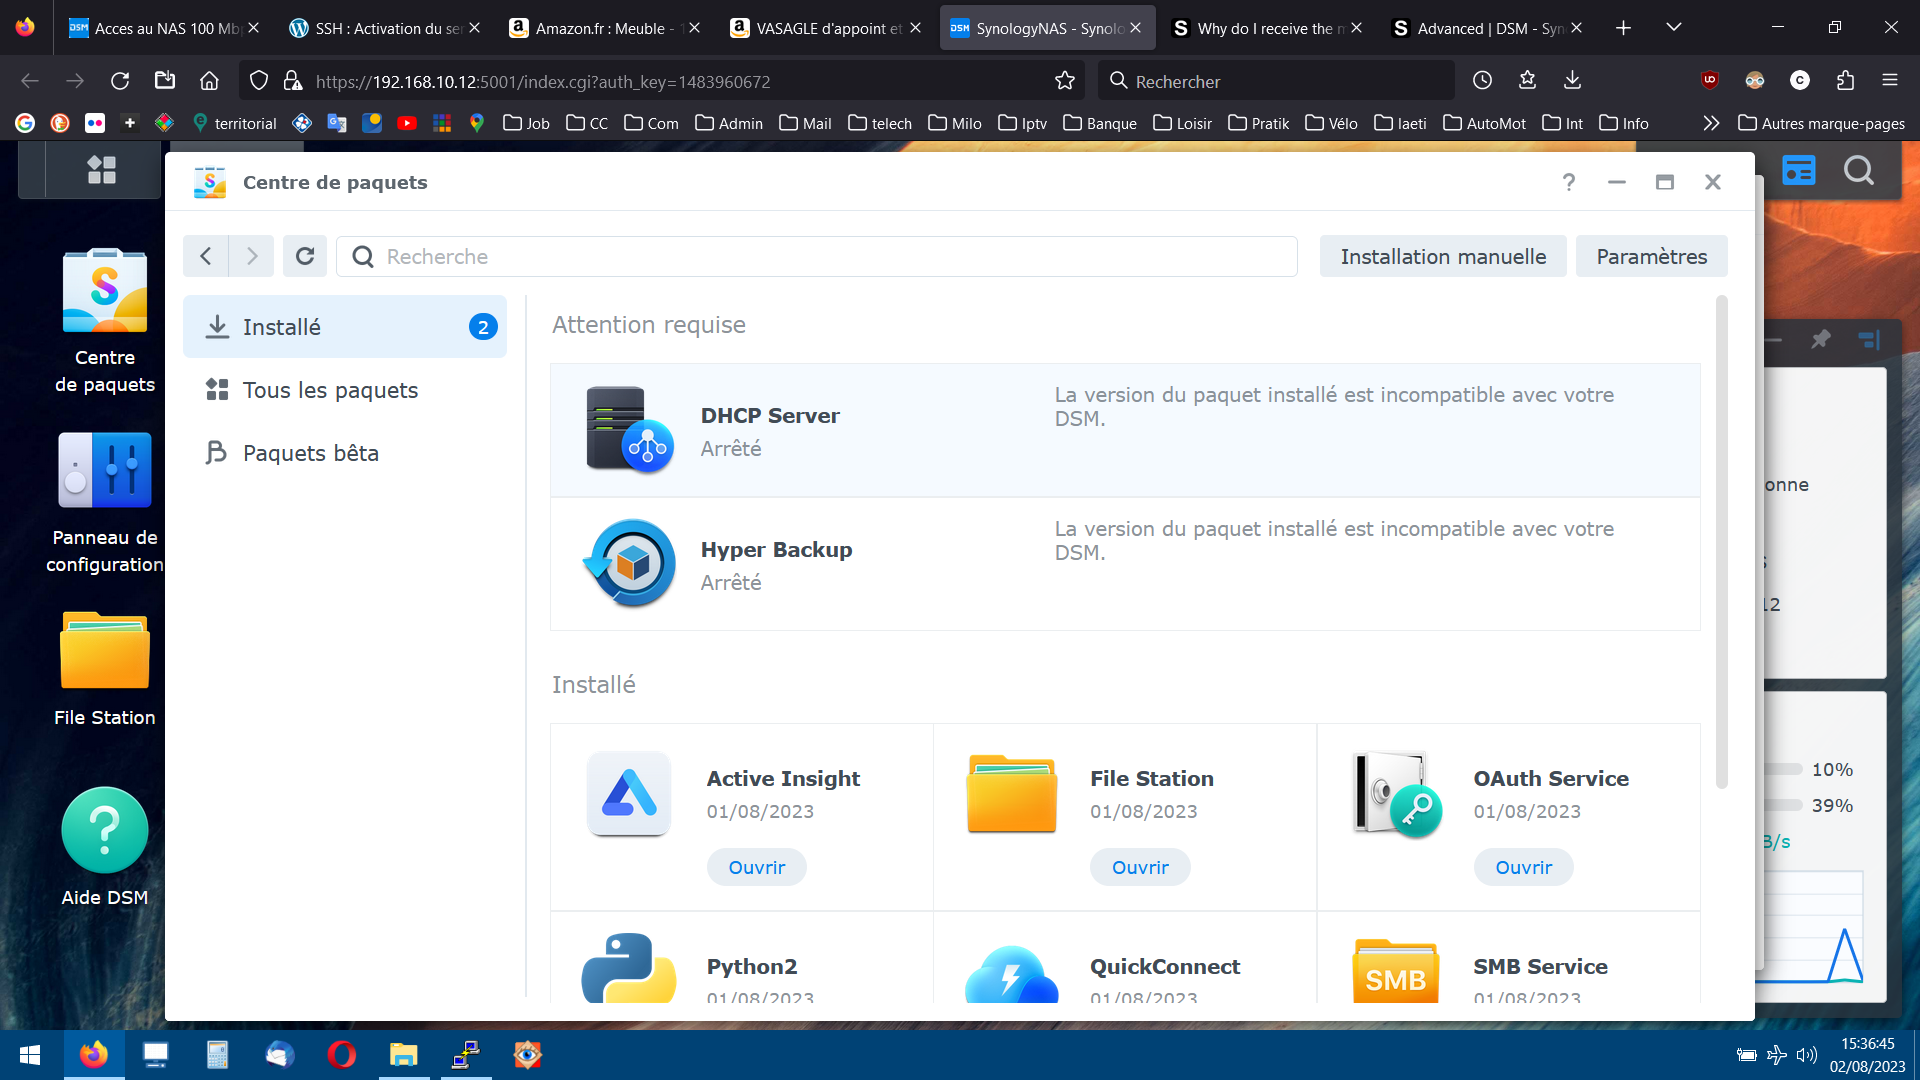Open Panneau de configuration desktop icon
This screenshot has height=1080, width=1920.
click(x=105, y=471)
